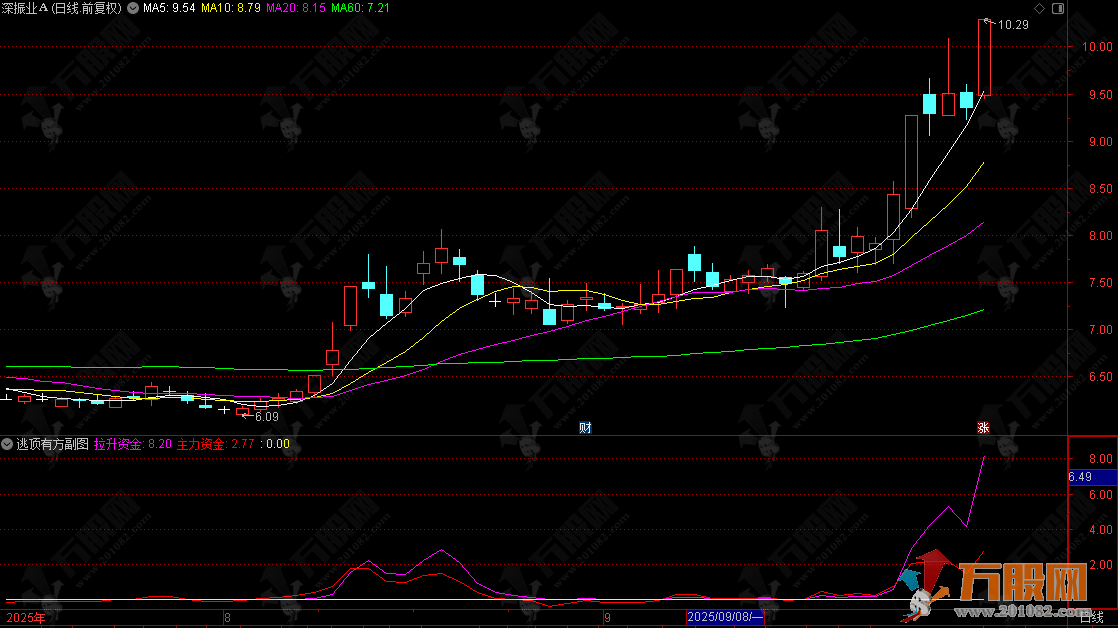This screenshot has width=1118, height=628.
Task: Expand main chart indicator dropdown beside 深振业A
Action: tap(133, 8)
